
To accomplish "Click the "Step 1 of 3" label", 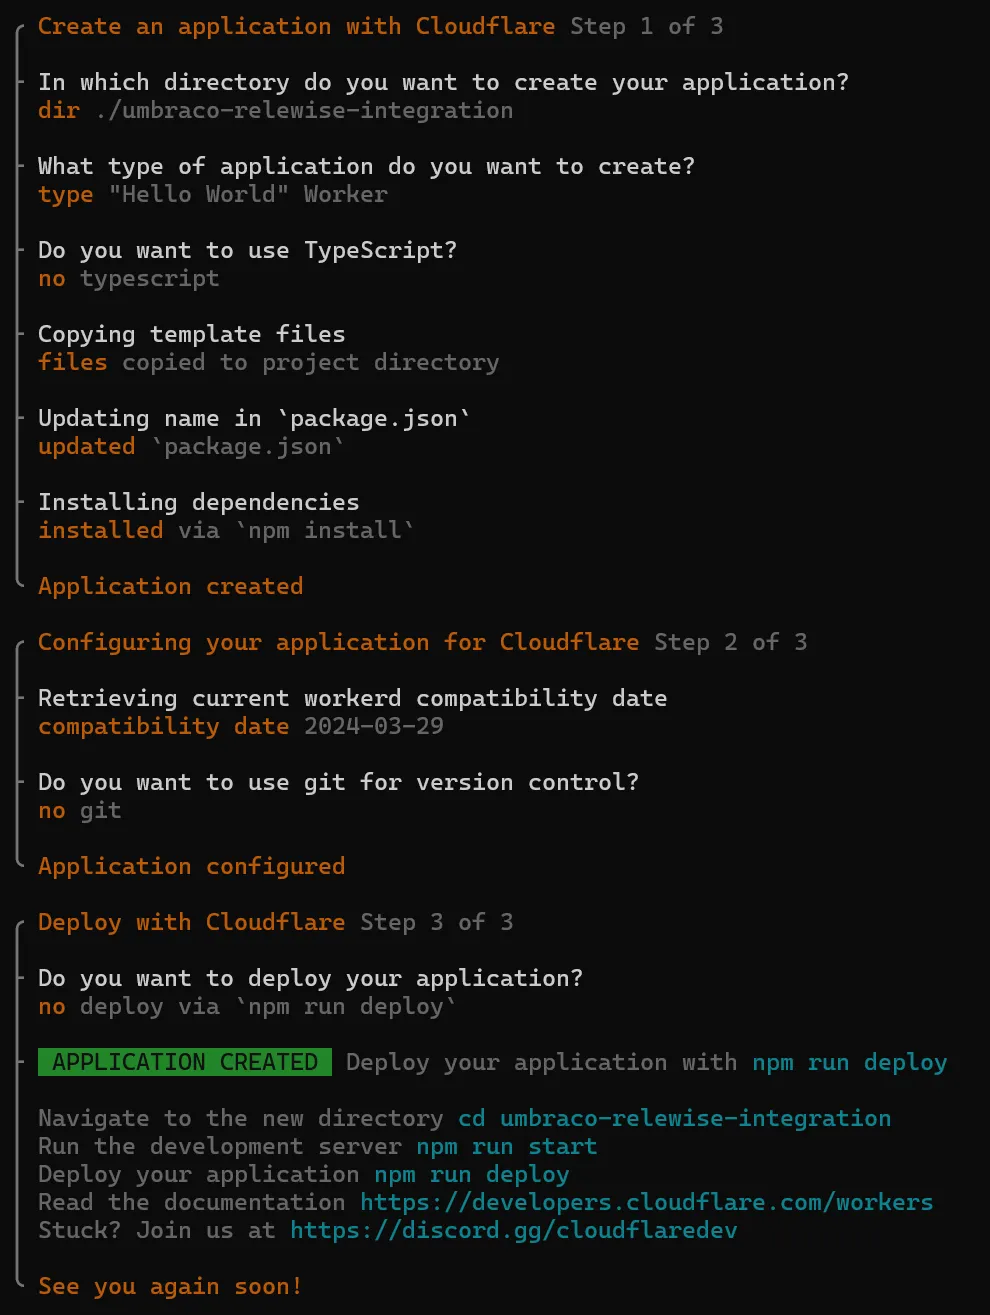I will [x=646, y=26].
